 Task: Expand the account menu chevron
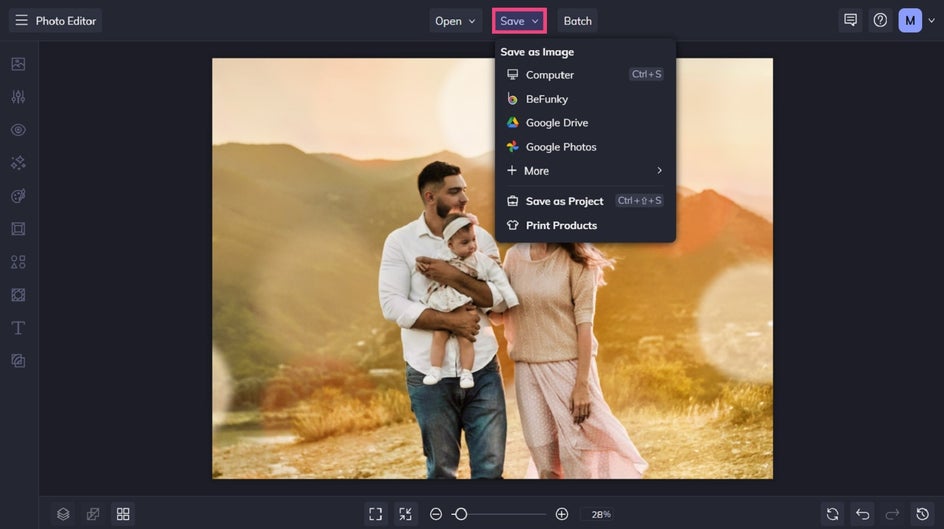point(931,20)
